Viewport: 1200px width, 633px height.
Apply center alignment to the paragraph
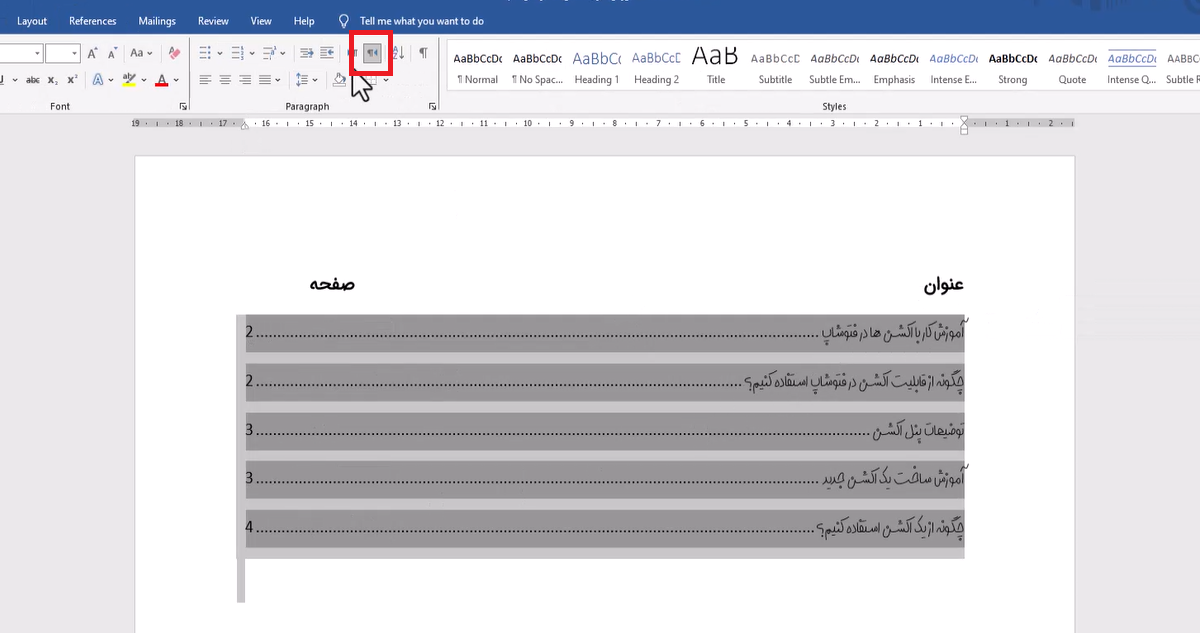tap(225, 80)
